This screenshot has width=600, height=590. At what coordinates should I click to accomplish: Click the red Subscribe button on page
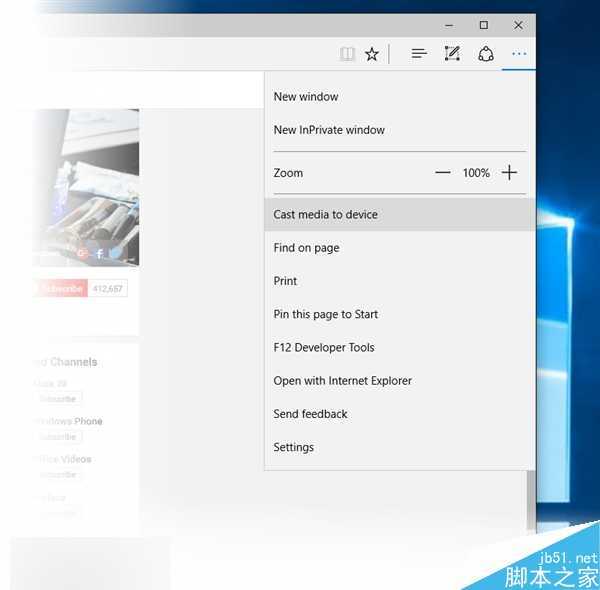coord(61,288)
